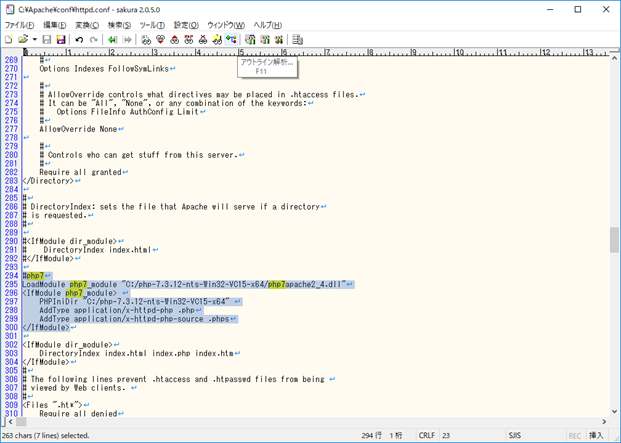This screenshot has height=443, width=621.
Task: Click 'Options Indexes FollowSymLinks' line
Action: pos(104,69)
